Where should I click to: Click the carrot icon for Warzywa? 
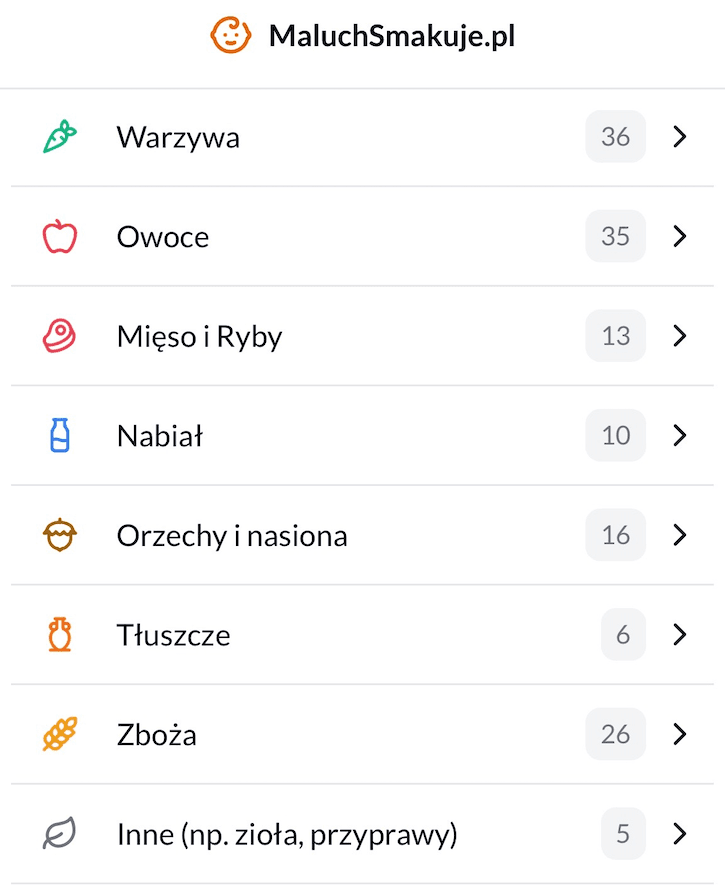60,136
